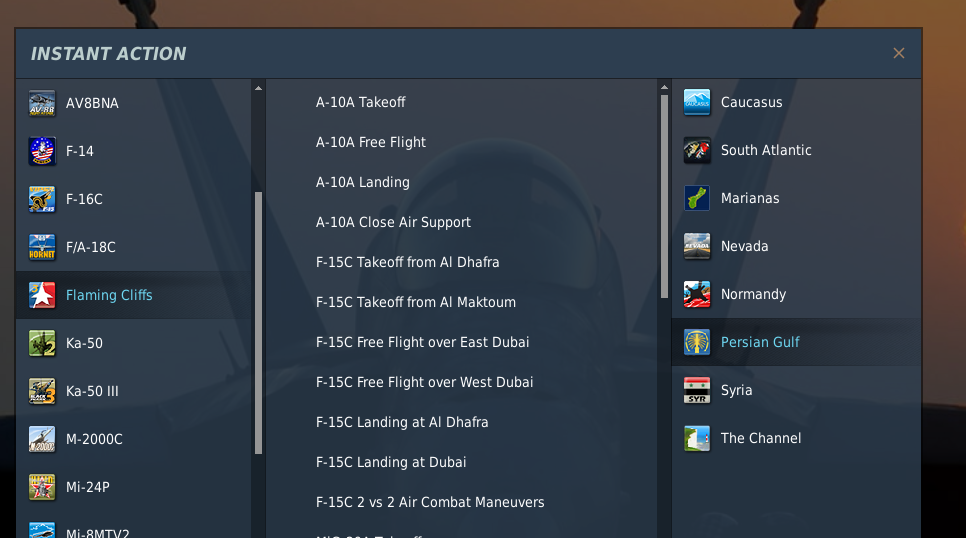This screenshot has height=538, width=966.
Task: Switch map to Syria
Action: (x=797, y=391)
